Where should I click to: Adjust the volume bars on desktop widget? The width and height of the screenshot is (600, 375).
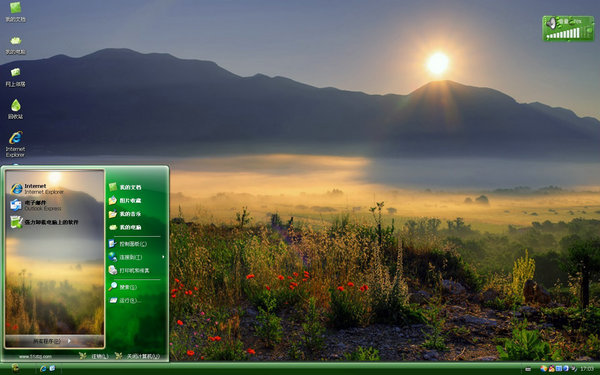pyautogui.click(x=563, y=34)
